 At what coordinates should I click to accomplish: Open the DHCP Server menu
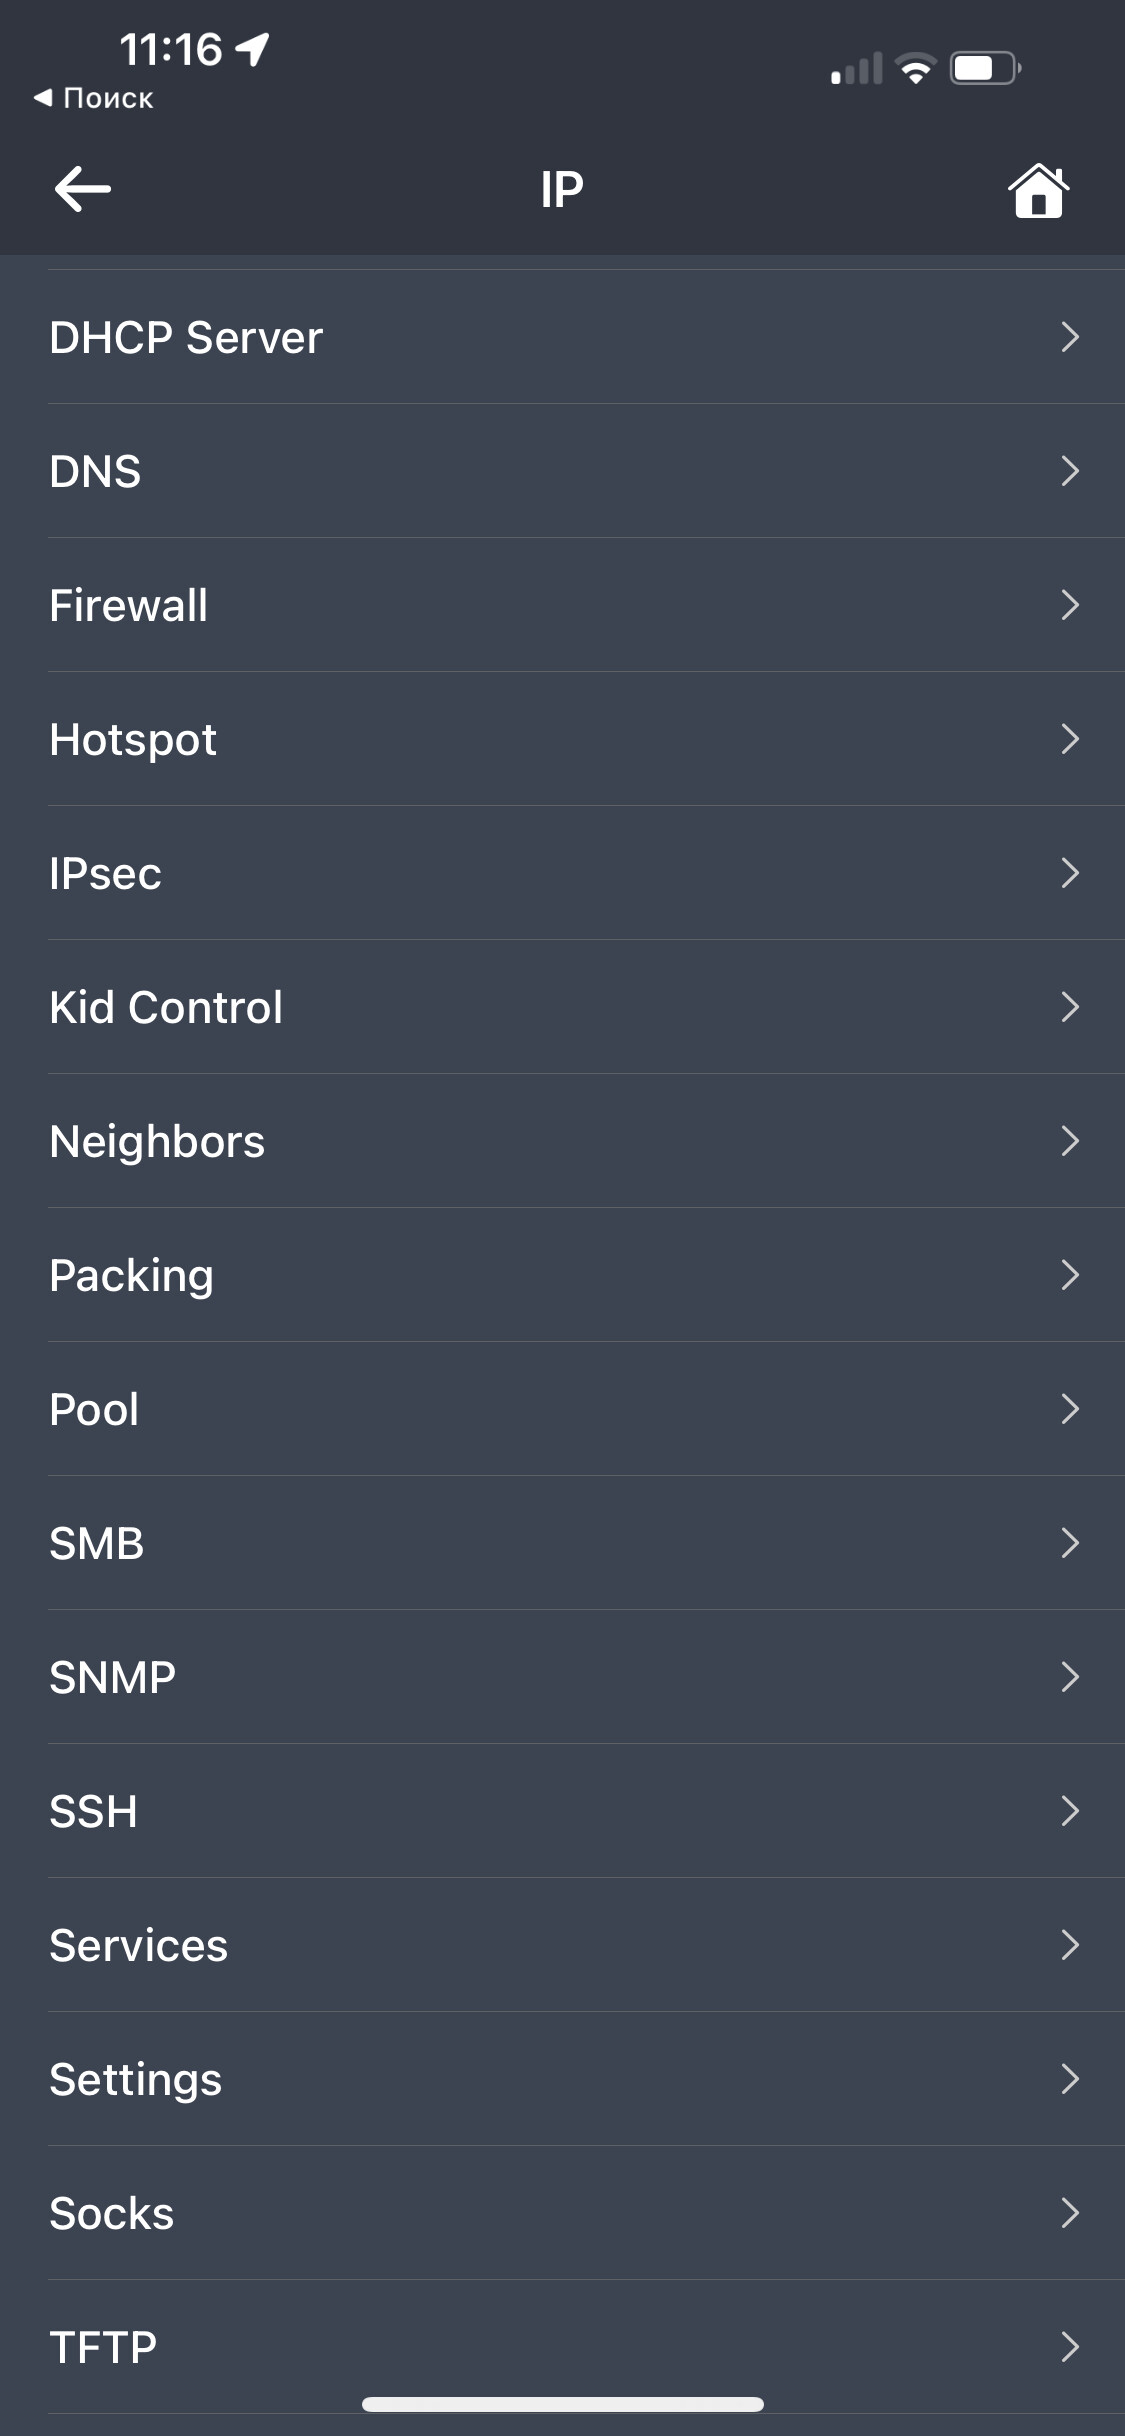pos(562,337)
